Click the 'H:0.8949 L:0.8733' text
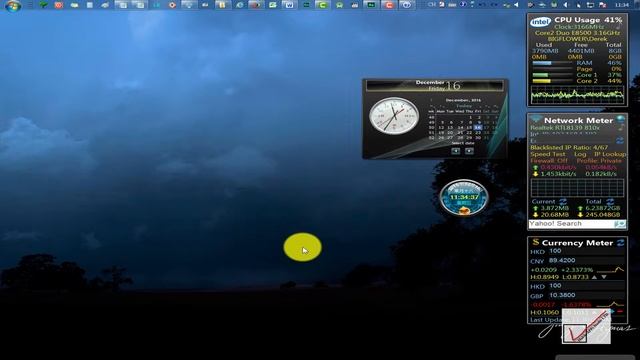 (559, 277)
